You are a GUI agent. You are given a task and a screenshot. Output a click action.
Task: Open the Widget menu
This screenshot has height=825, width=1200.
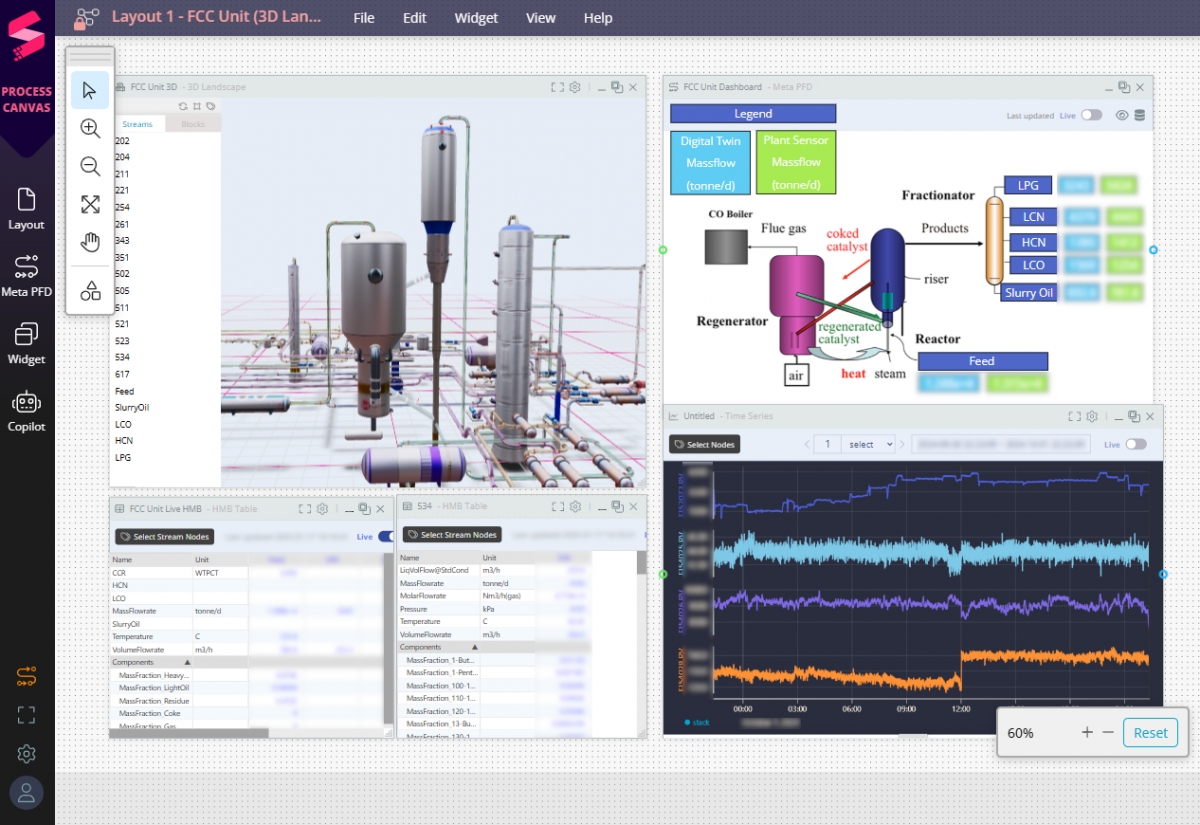coord(476,18)
